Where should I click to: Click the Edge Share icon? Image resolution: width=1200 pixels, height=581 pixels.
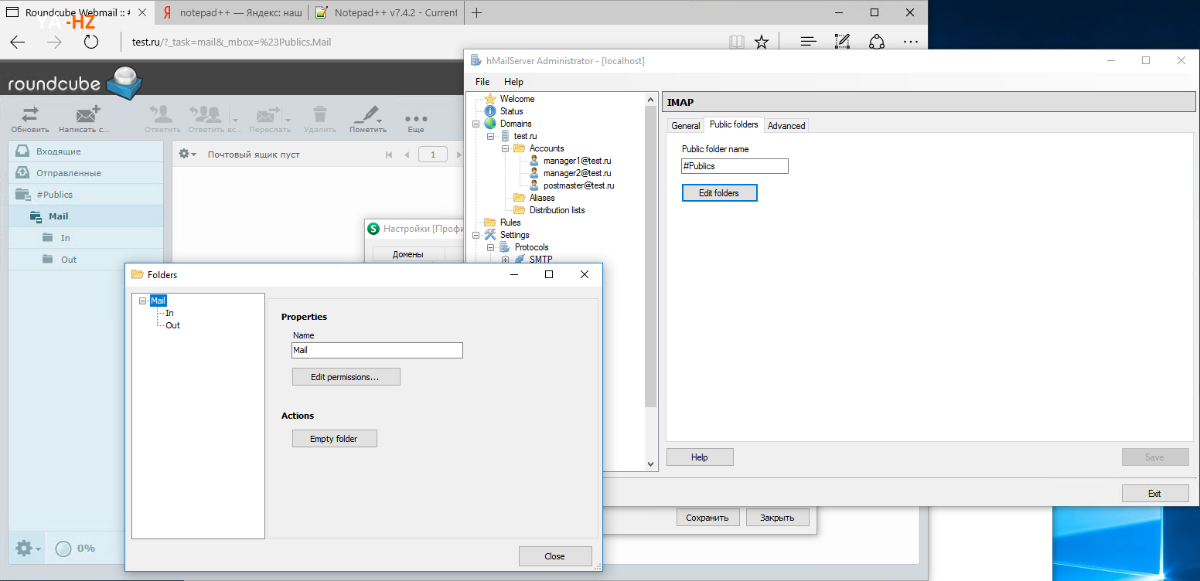coord(876,42)
